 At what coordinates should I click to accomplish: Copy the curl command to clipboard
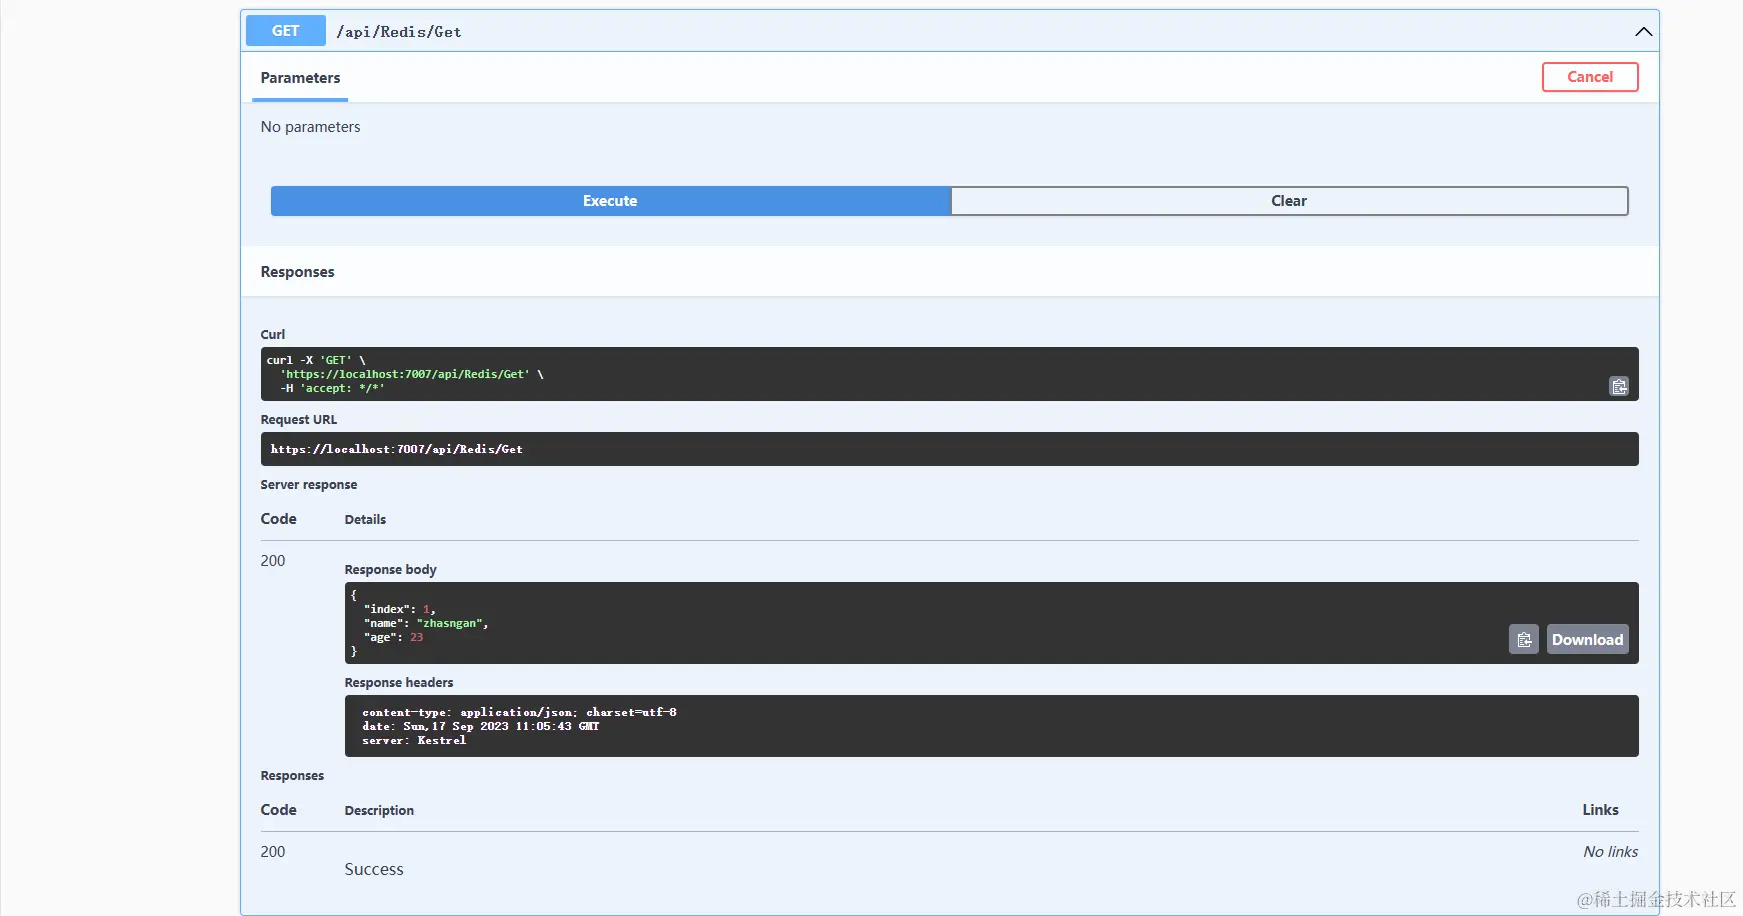click(1619, 386)
